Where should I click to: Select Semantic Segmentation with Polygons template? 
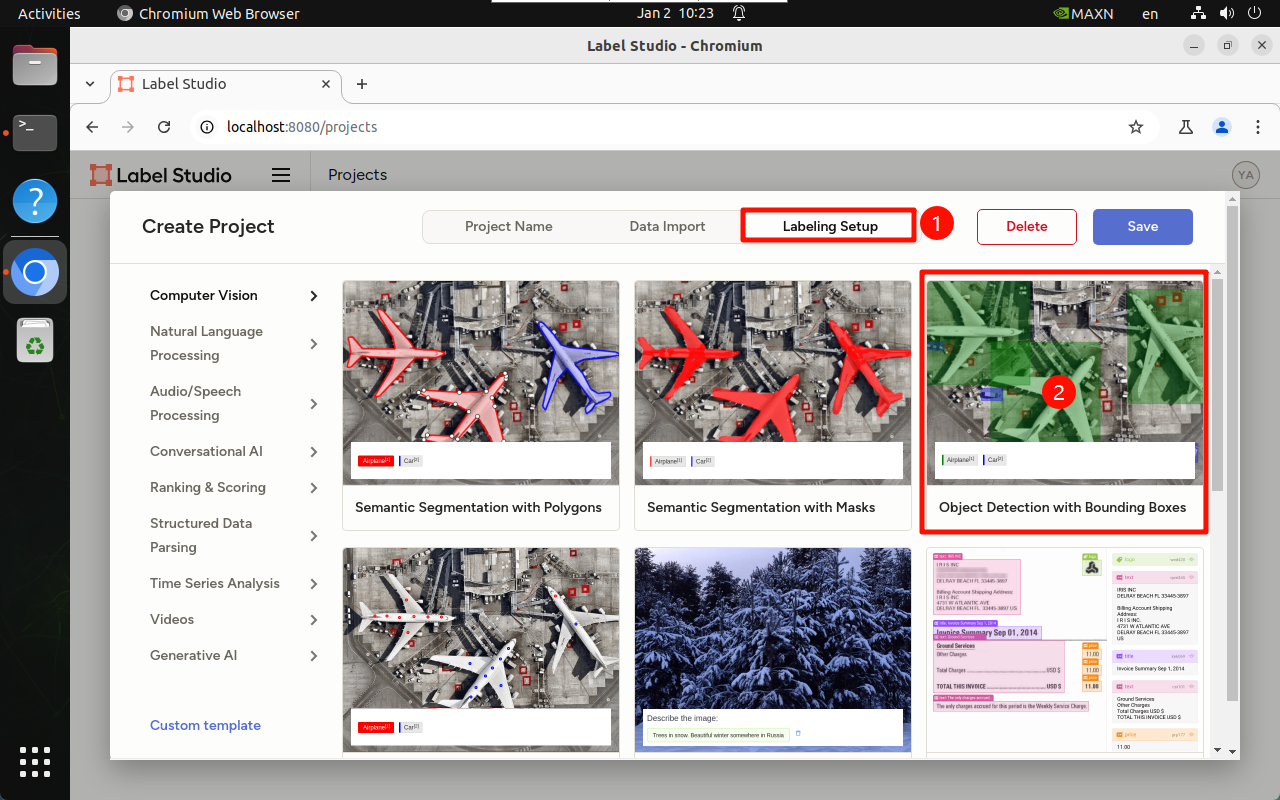coord(480,405)
